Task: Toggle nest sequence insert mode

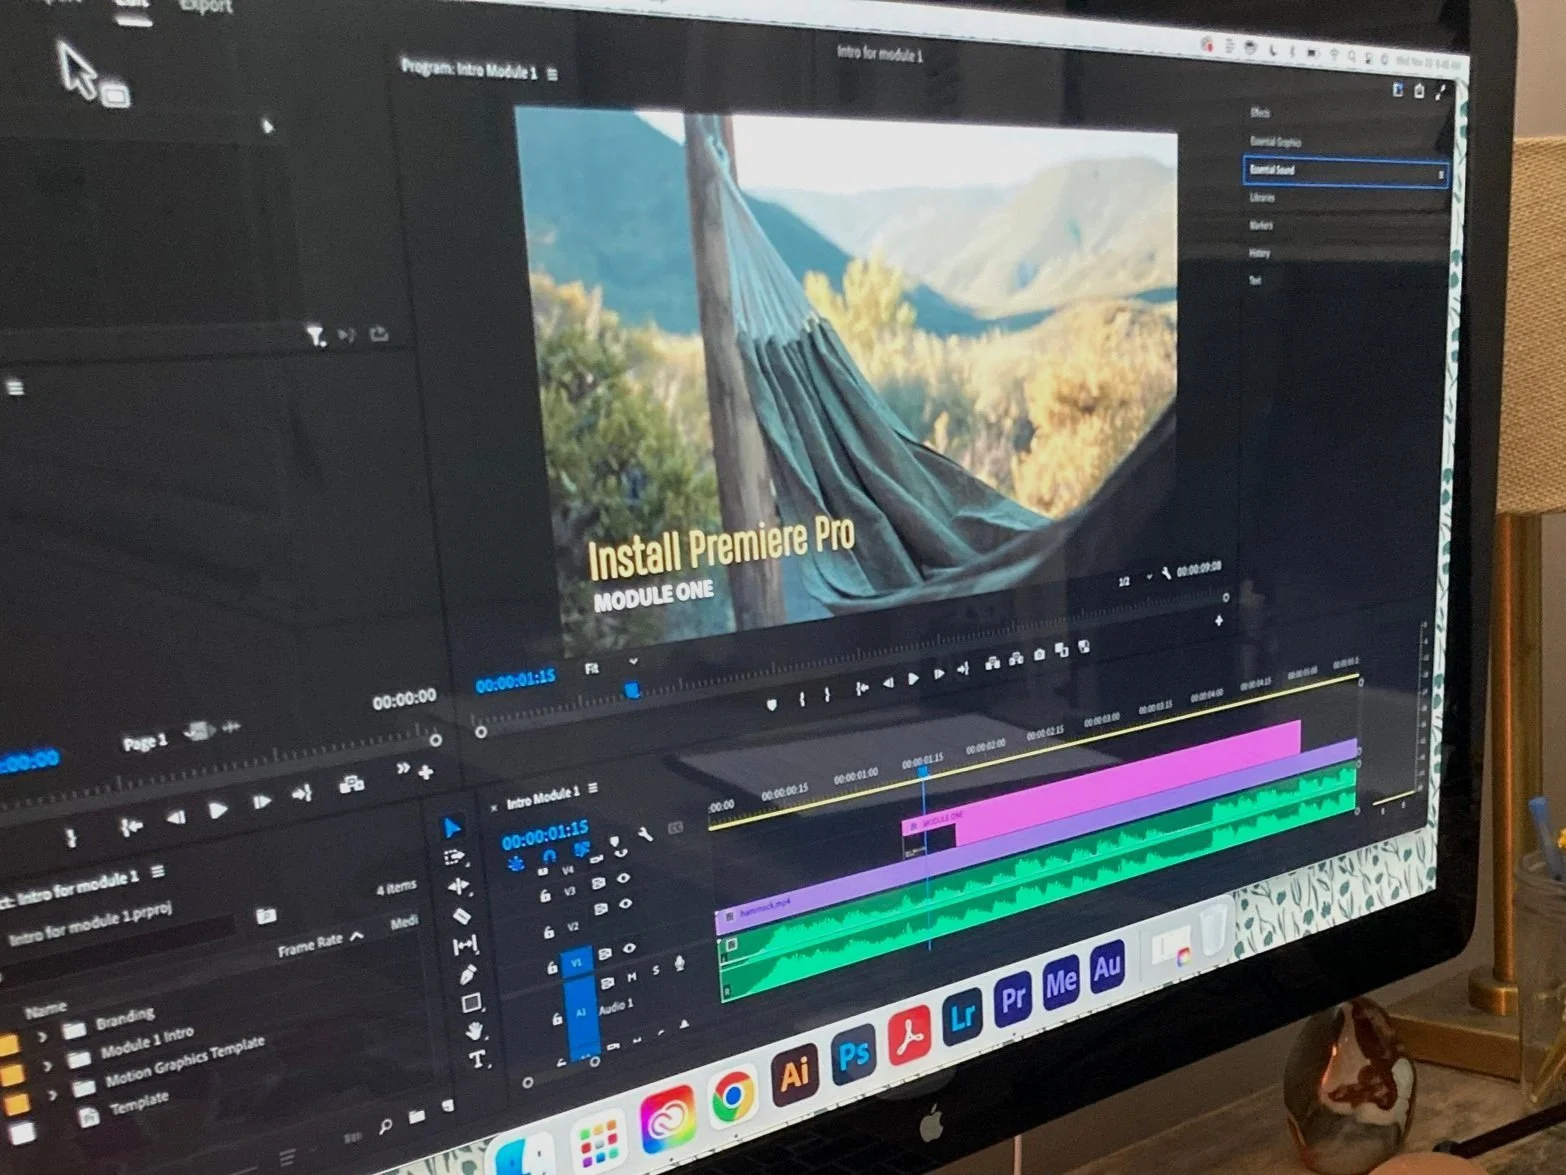Action: (515, 864)
